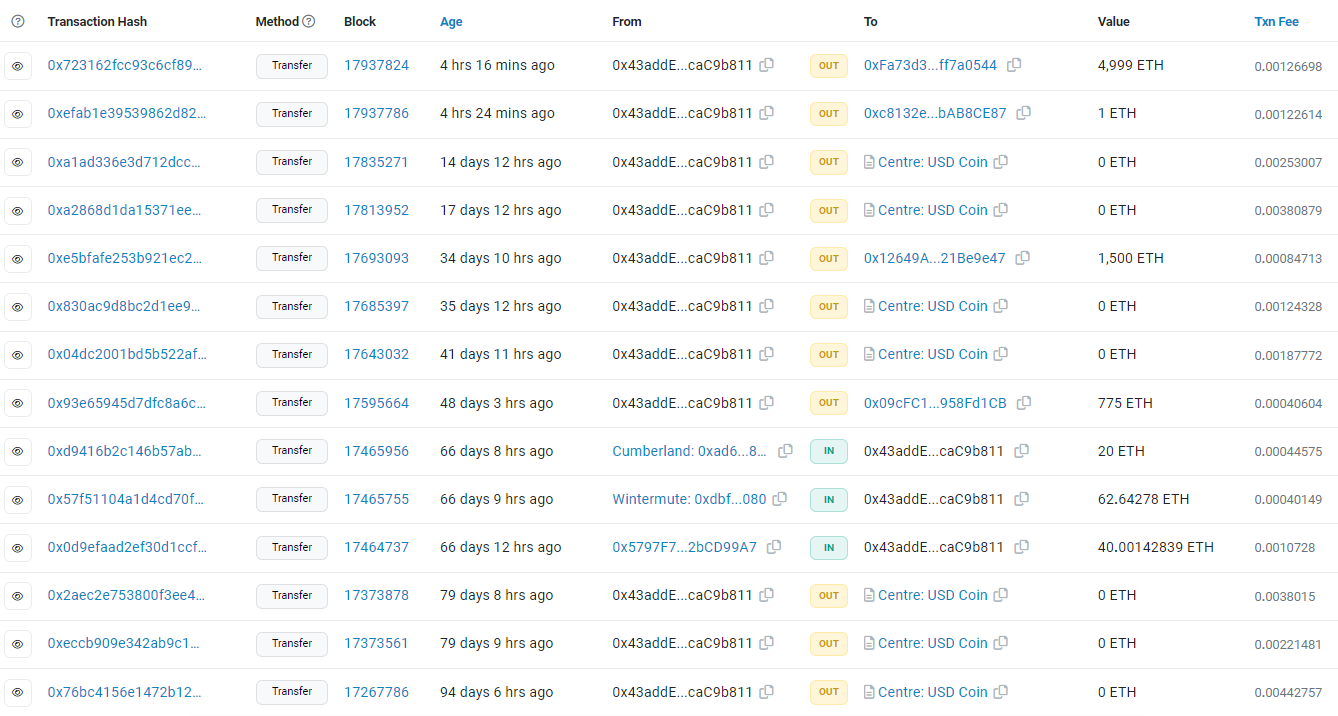Copy the To address 0xFa73d3...ff7a0544
The width and height of the screenshot is (1338, 716).
click(1014, 64)
